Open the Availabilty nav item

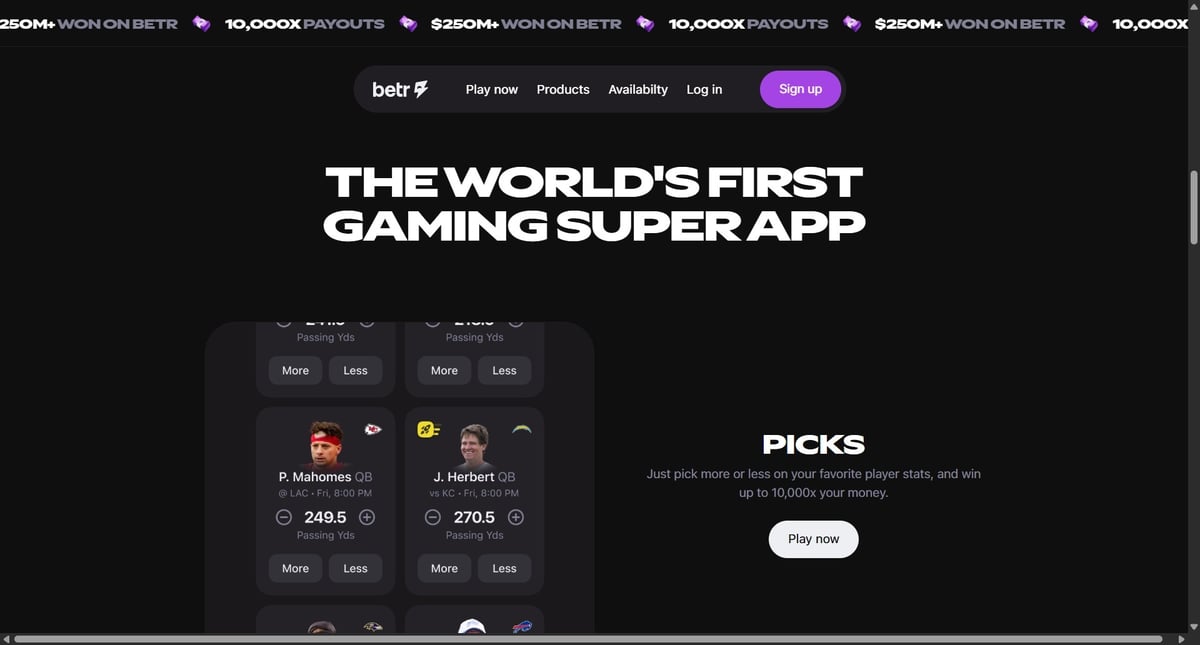pyautogui.click(x=638, y=89)
